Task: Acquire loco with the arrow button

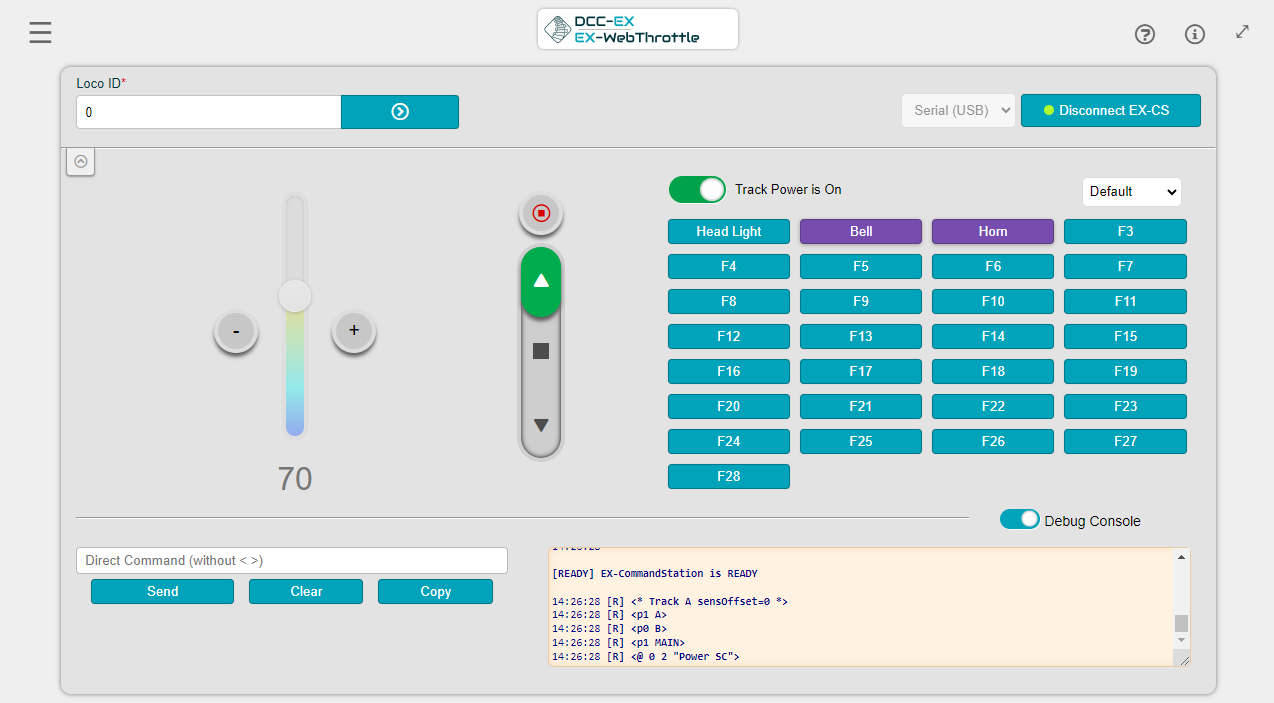Action: (x=400, y=112)
